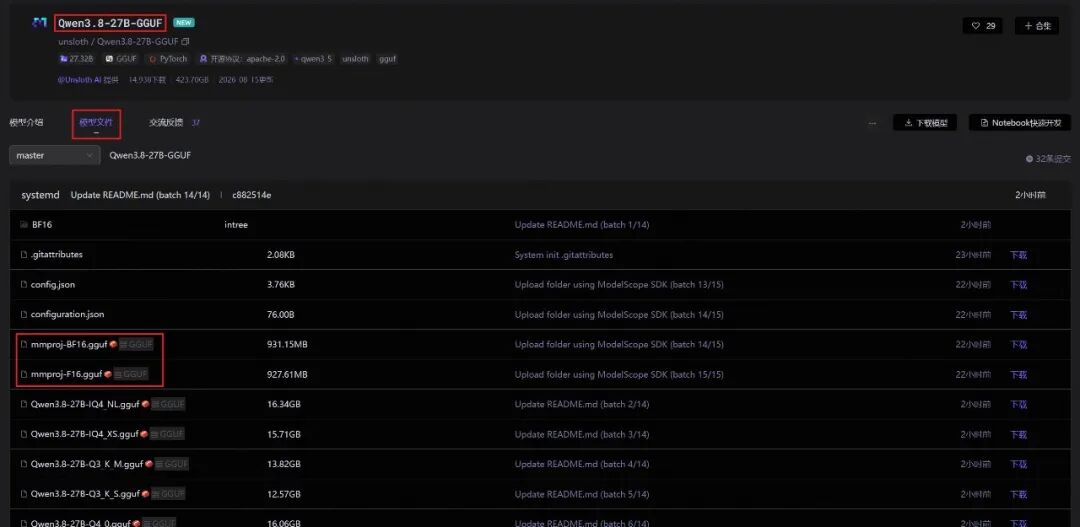Click commit message System init .gitattributes
Viewport: 1080px width, 527px height.
[563, 254]
